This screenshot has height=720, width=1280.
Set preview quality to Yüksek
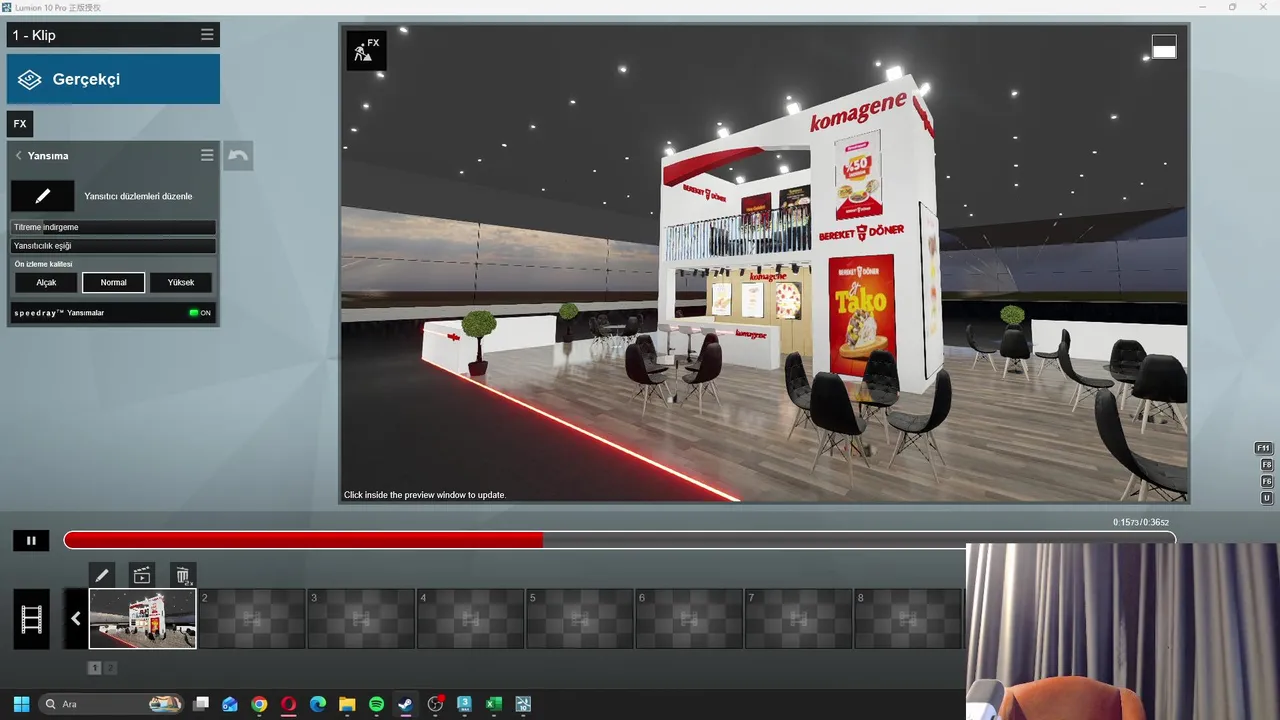point(181,283)
